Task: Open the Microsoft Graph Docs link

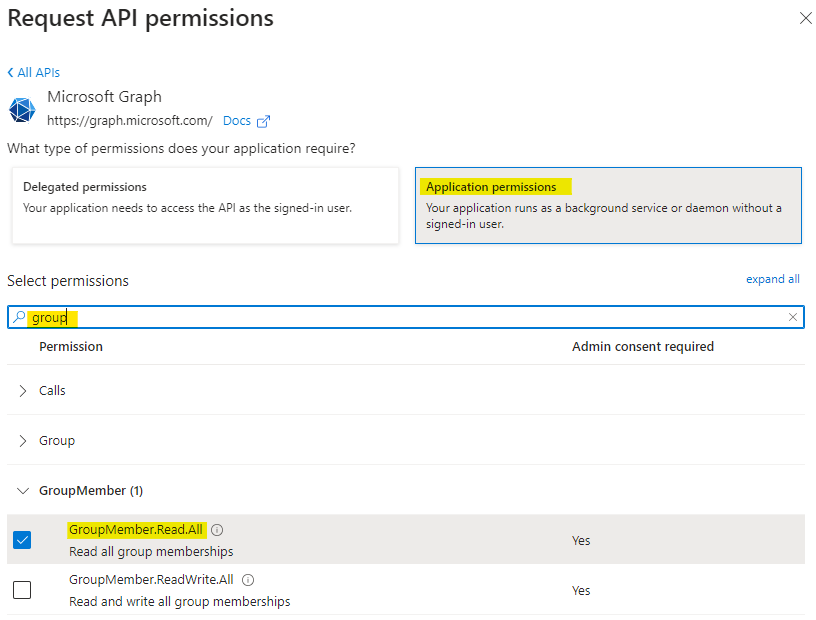Action: (x=237, y=121)
